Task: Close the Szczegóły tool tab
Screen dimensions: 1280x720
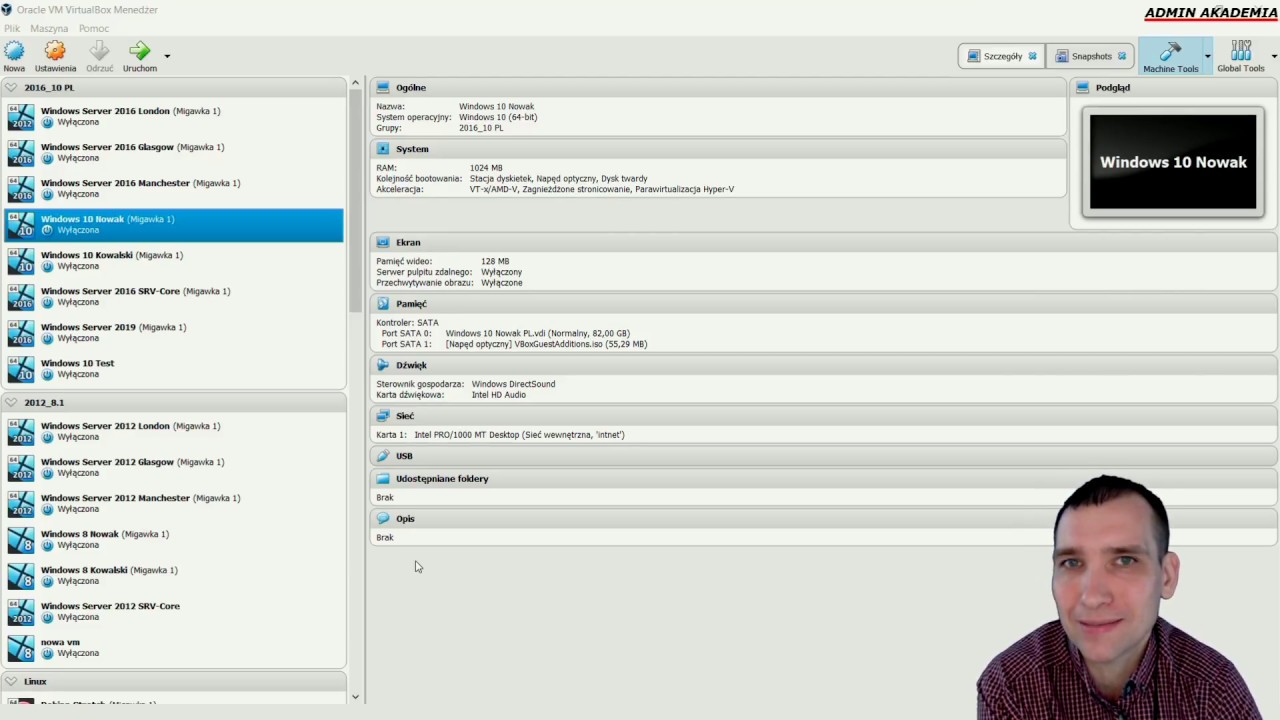Action: (x=1033, y=56)
